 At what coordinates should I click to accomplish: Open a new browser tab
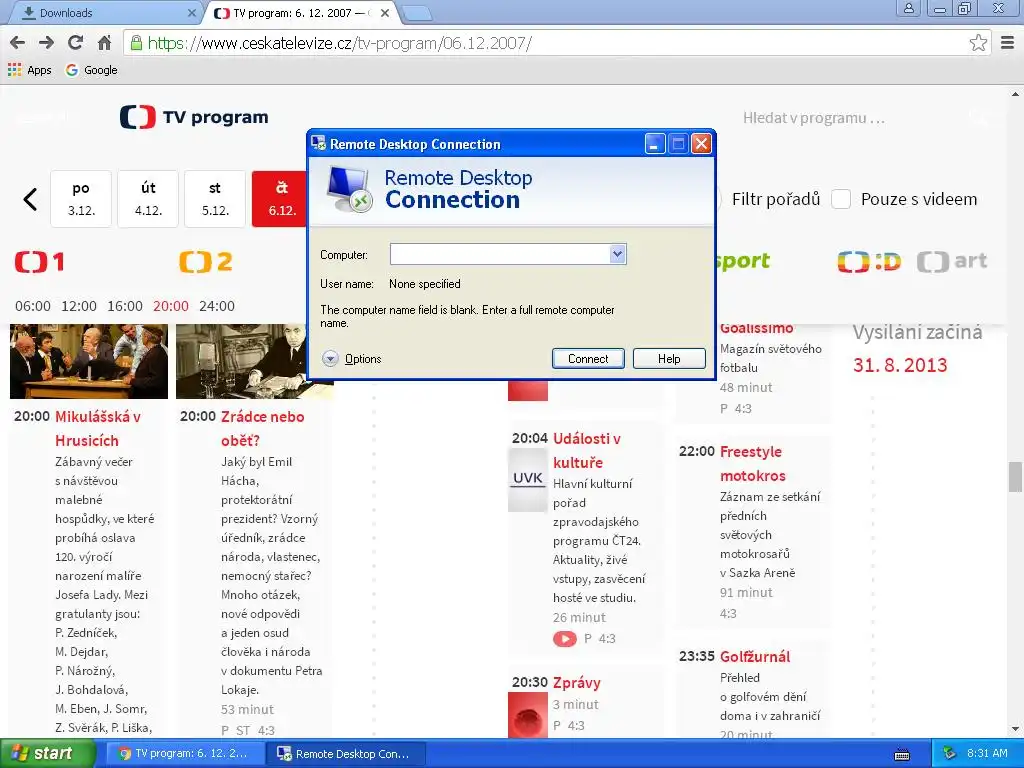416,12
